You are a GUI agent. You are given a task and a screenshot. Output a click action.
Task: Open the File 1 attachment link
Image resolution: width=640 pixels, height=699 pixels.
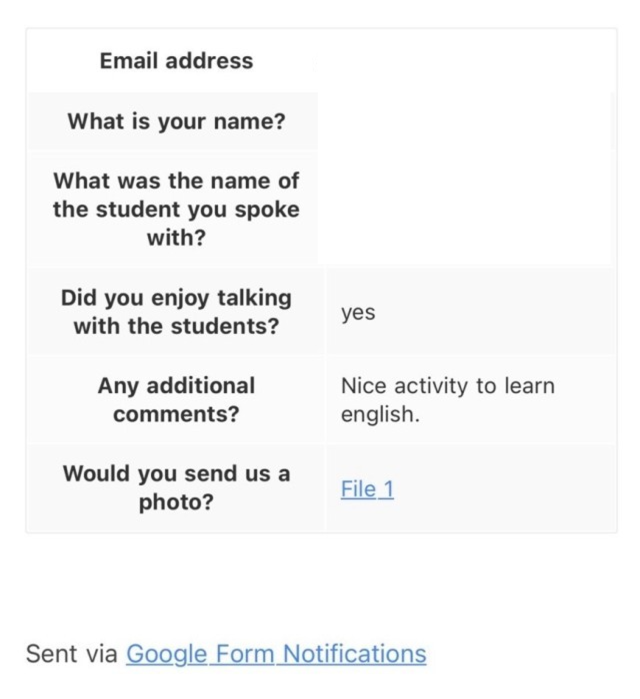(367, 489)
